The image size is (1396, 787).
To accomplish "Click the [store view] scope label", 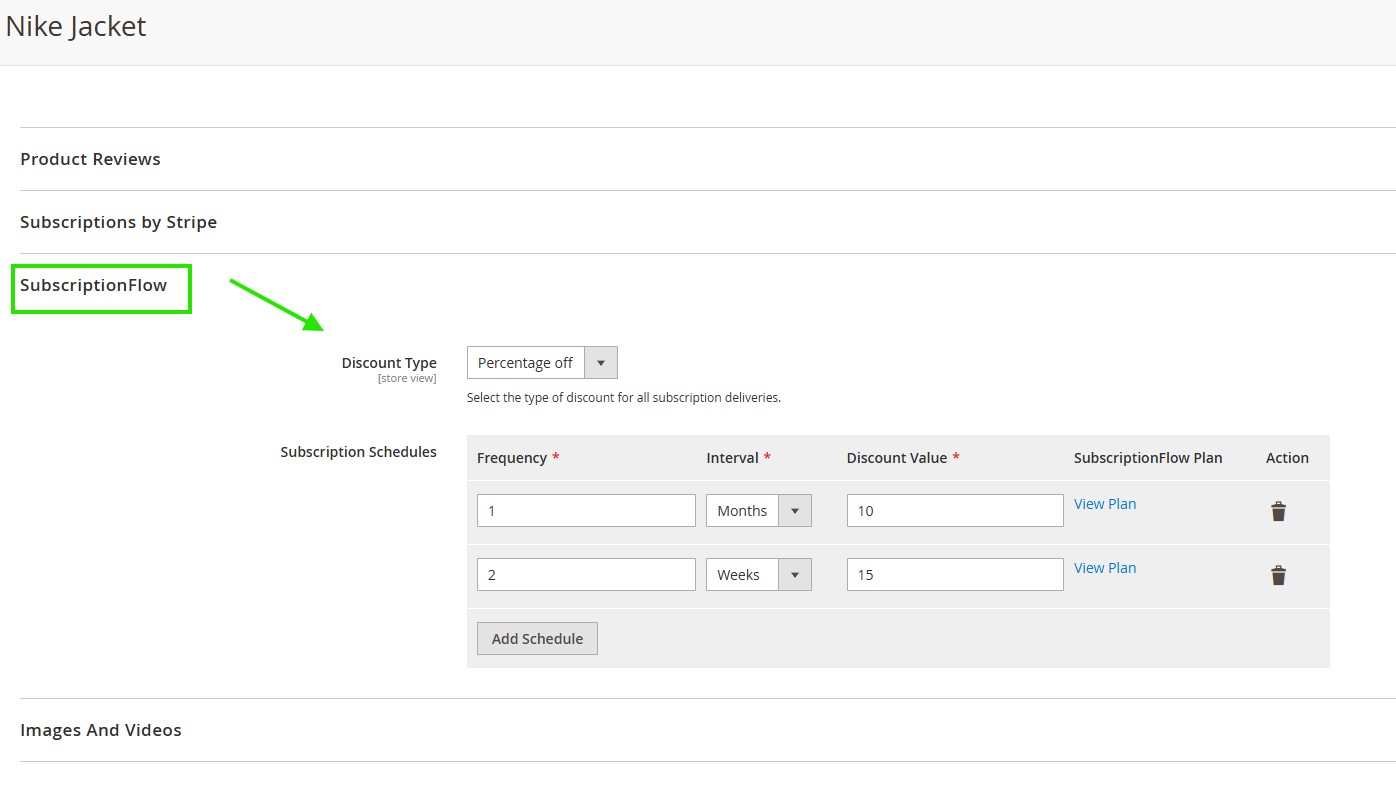I will click(x=407, y=378).
